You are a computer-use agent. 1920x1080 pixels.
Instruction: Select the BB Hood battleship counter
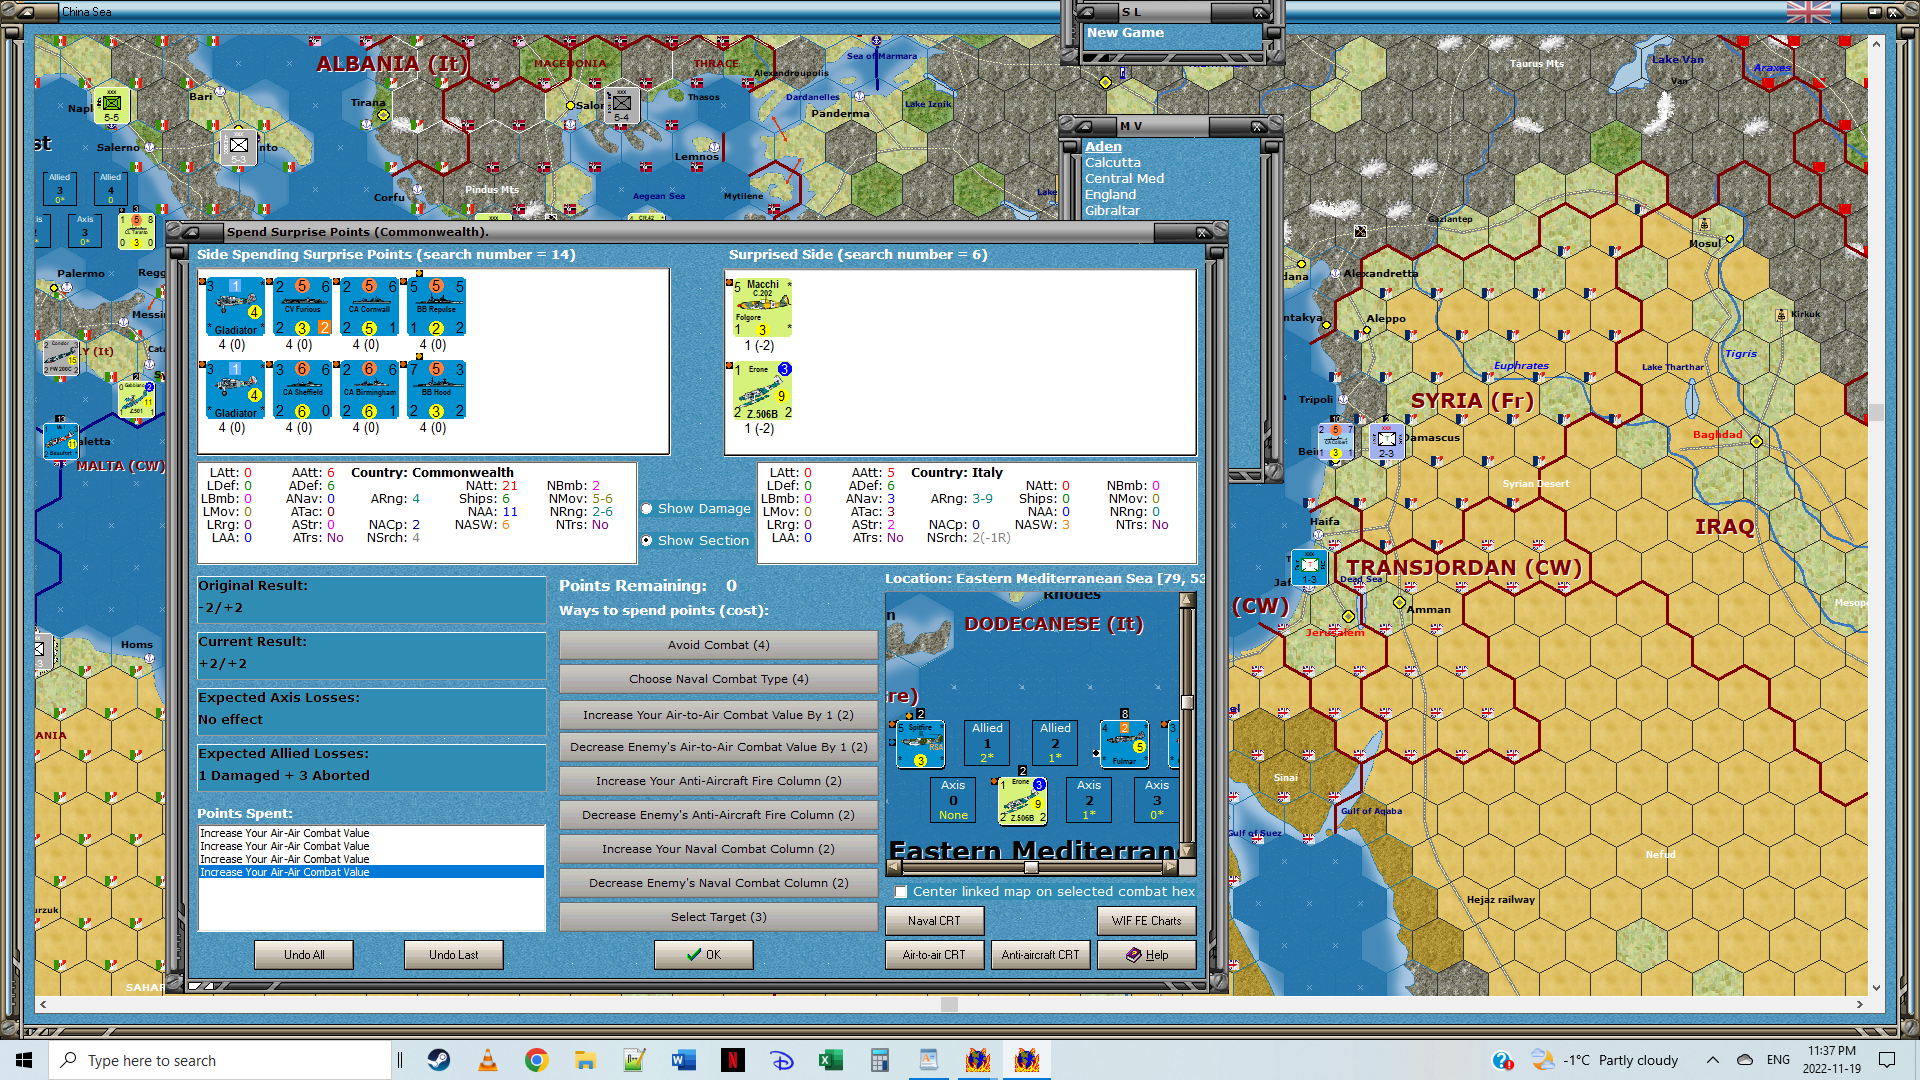pyautogui.click(x=436, y=390)
